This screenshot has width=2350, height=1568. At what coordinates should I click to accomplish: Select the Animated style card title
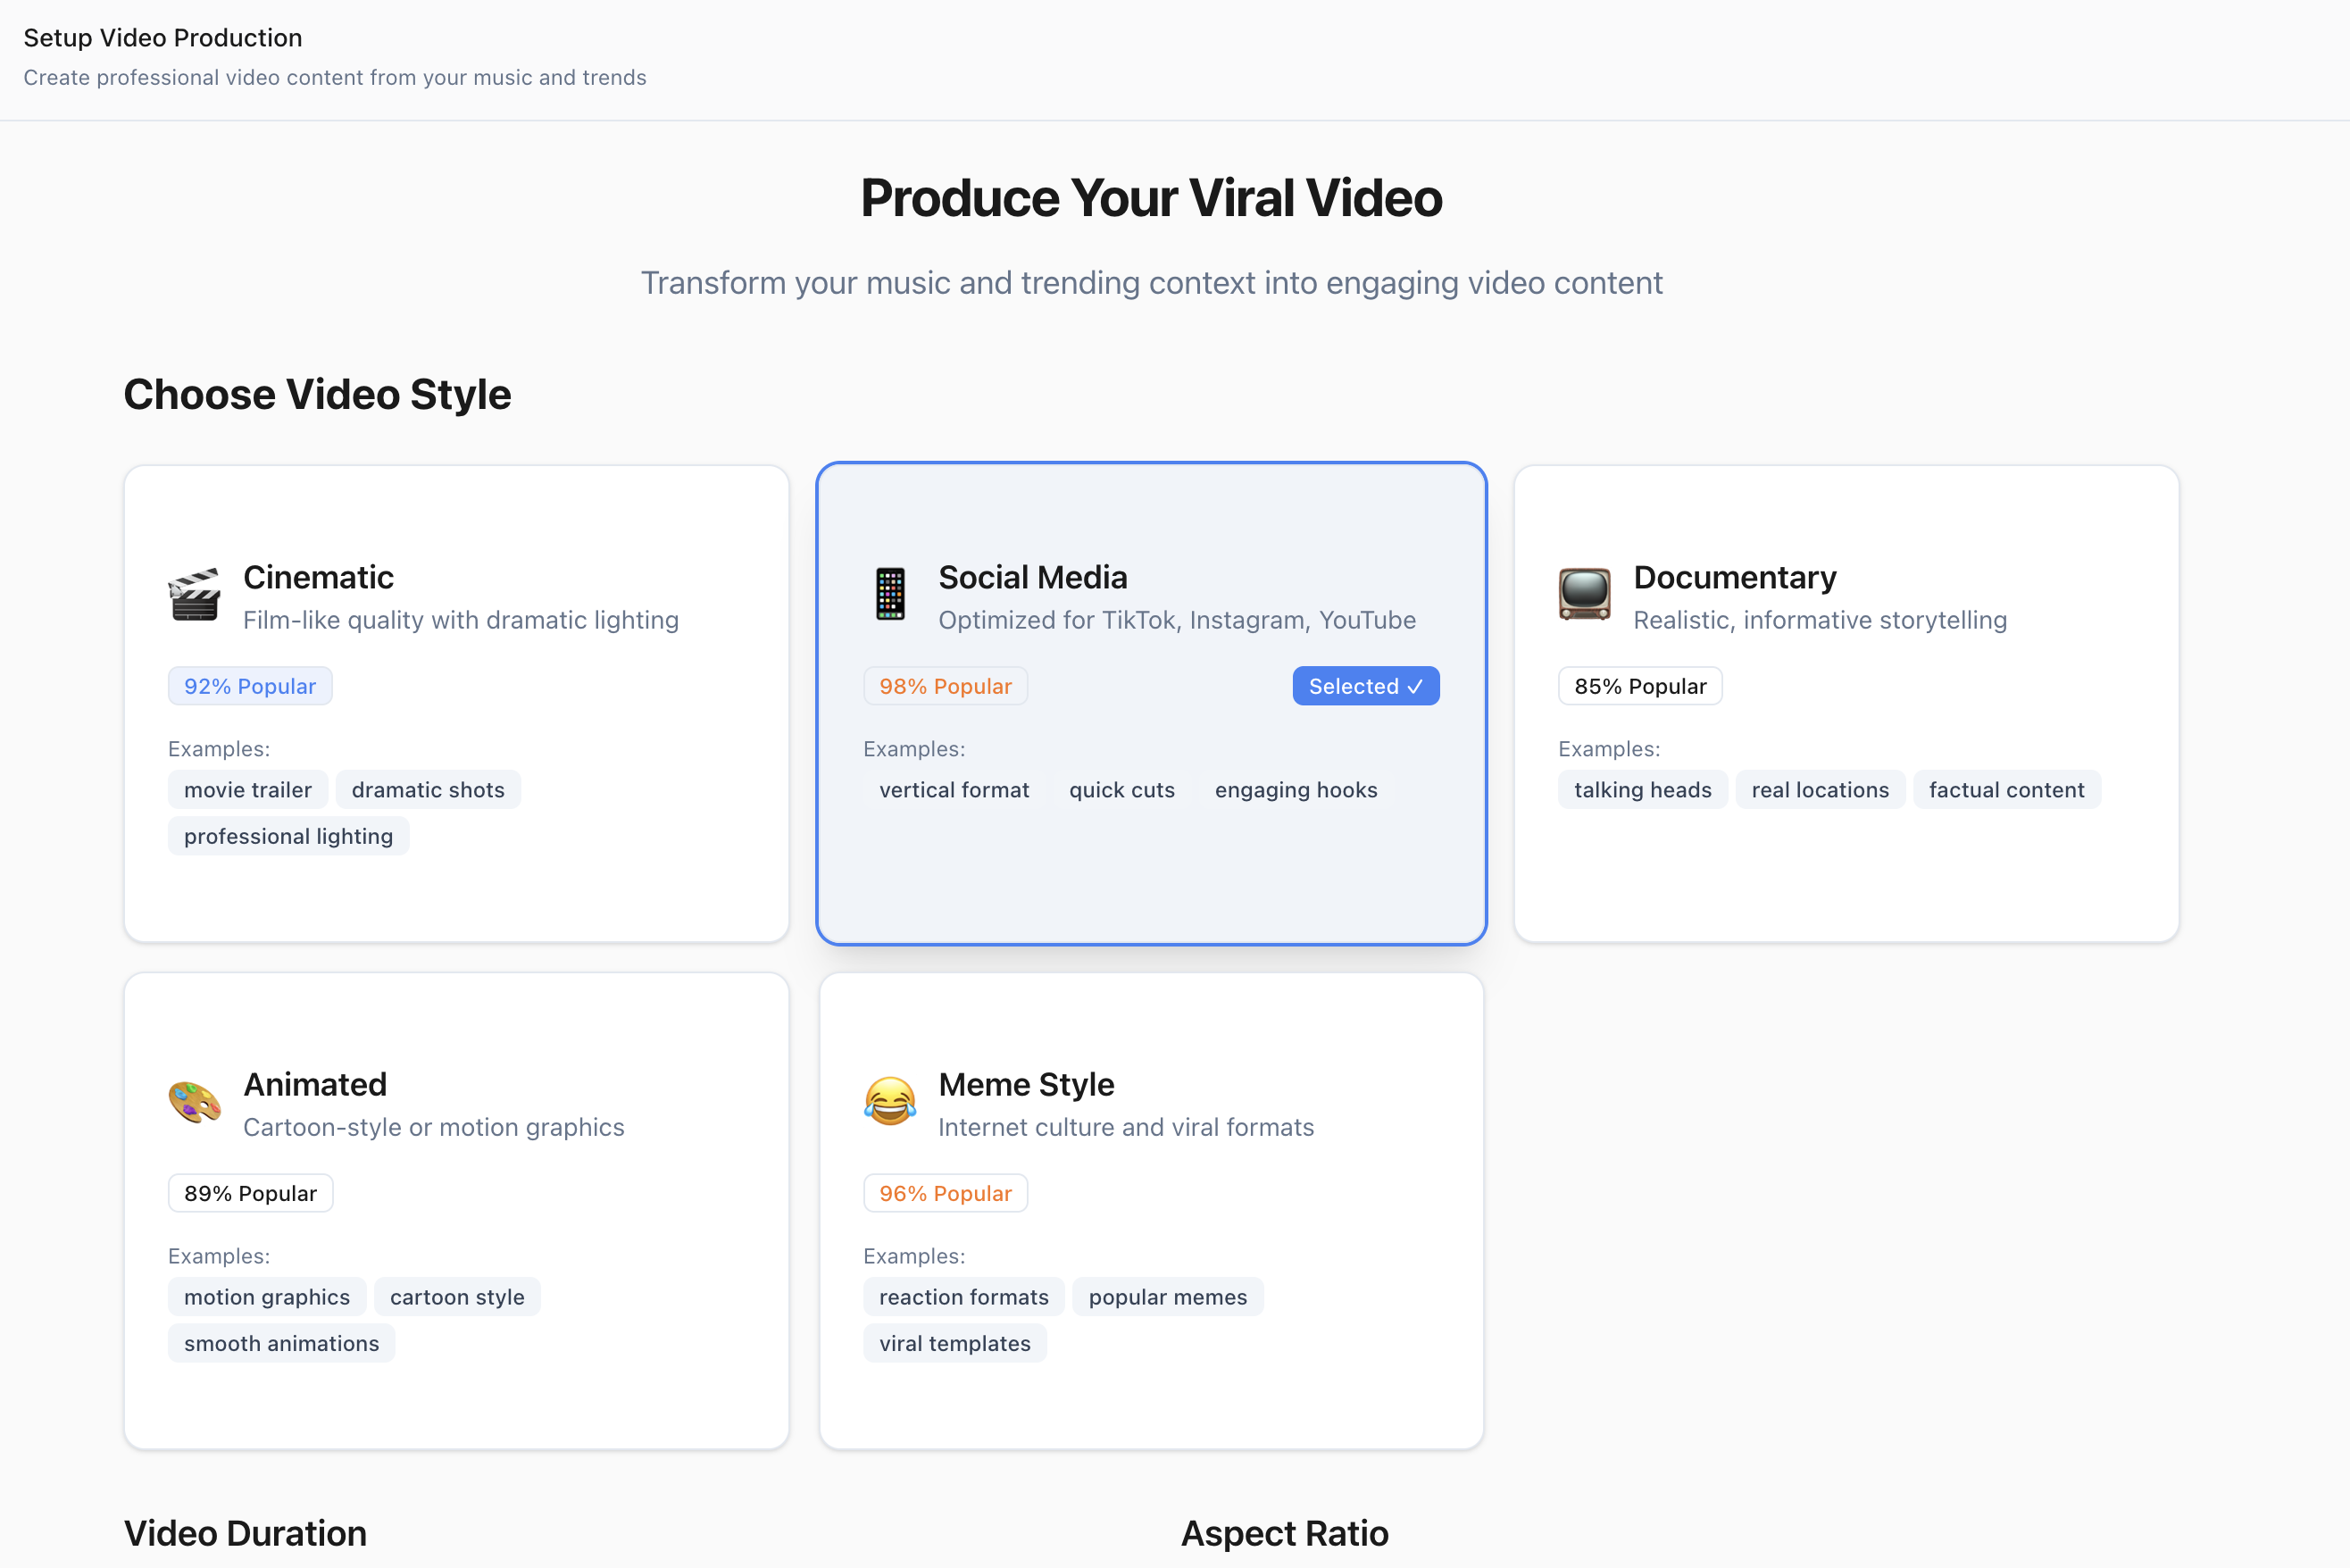[x=315, y=1084]
